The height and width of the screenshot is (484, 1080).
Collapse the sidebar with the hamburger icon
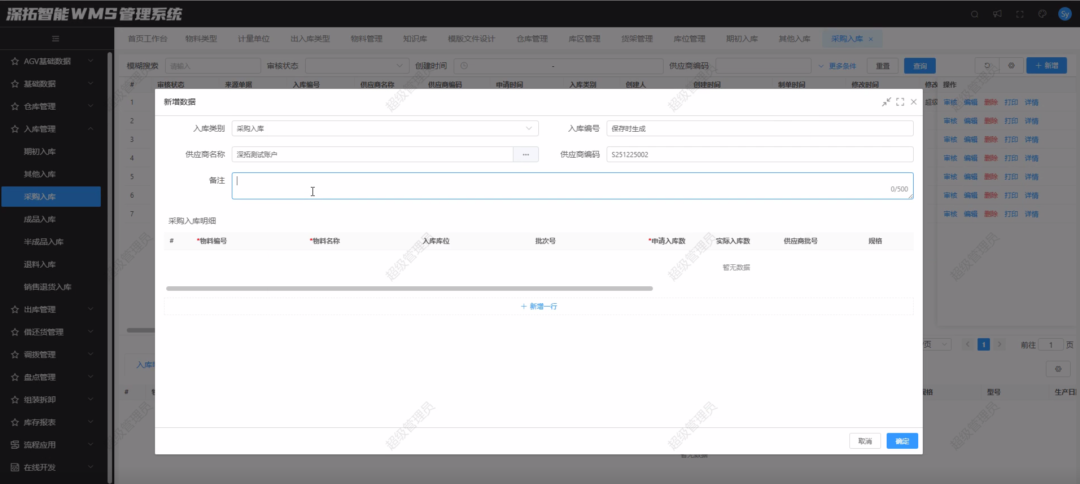56,39
